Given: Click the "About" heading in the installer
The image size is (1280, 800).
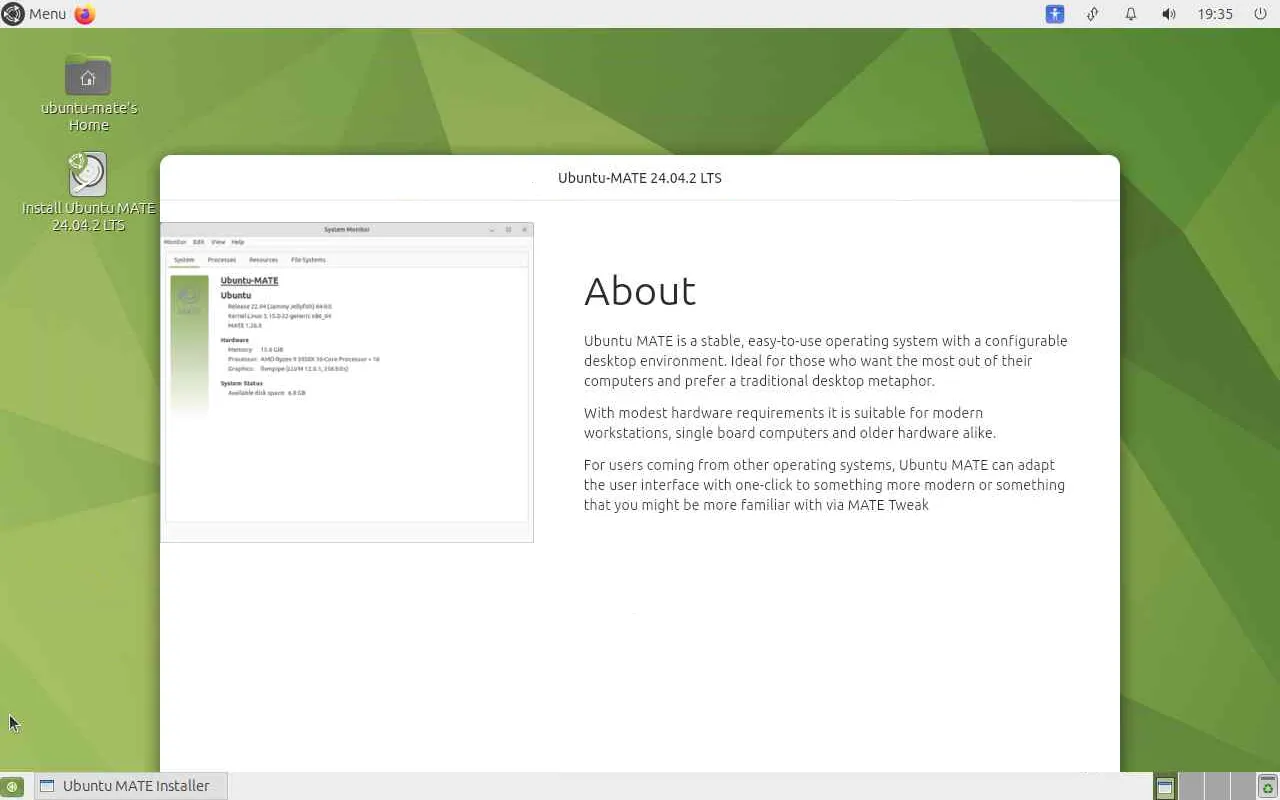Looking at the screenshot, I should (640, 291).
